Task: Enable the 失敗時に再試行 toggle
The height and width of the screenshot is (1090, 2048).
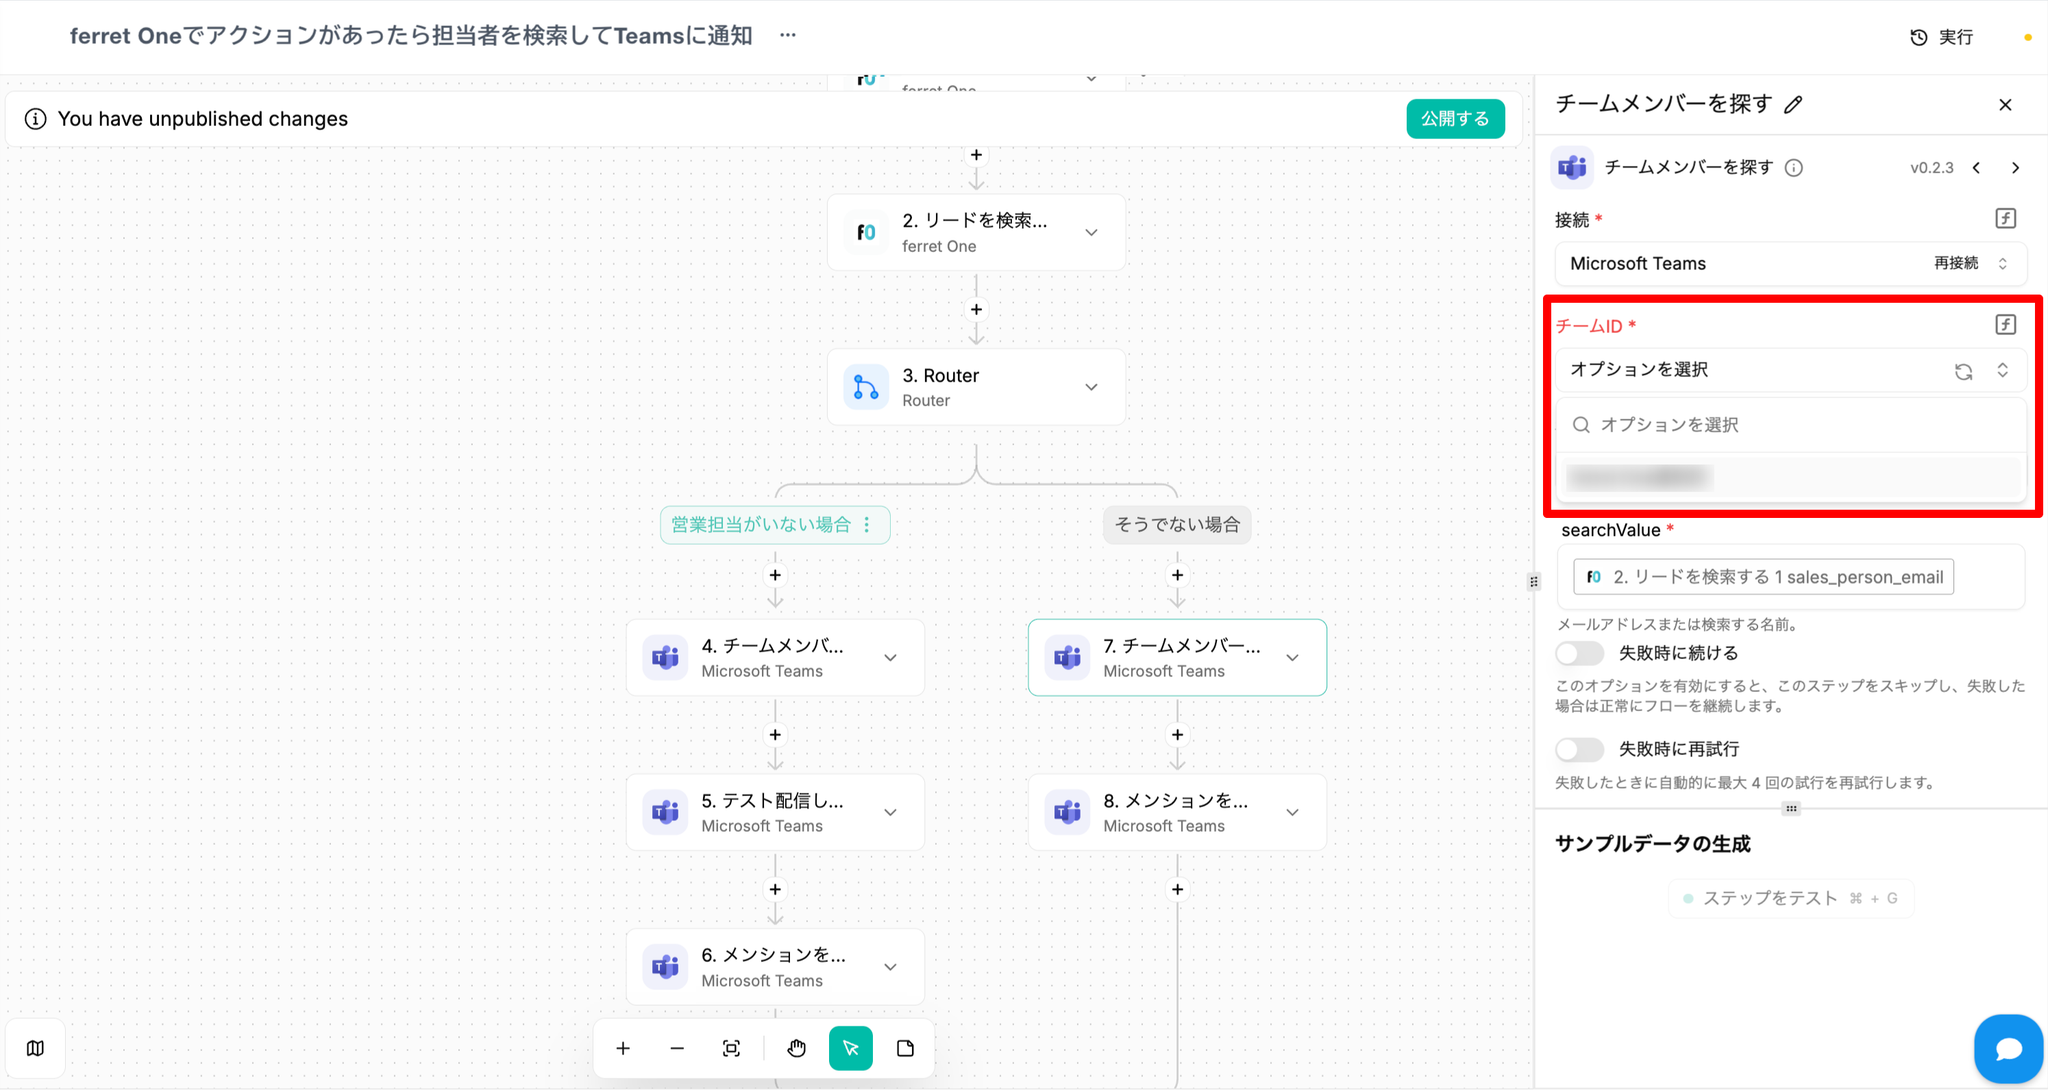Action: pyautogui.click(x=1579, y=749)
